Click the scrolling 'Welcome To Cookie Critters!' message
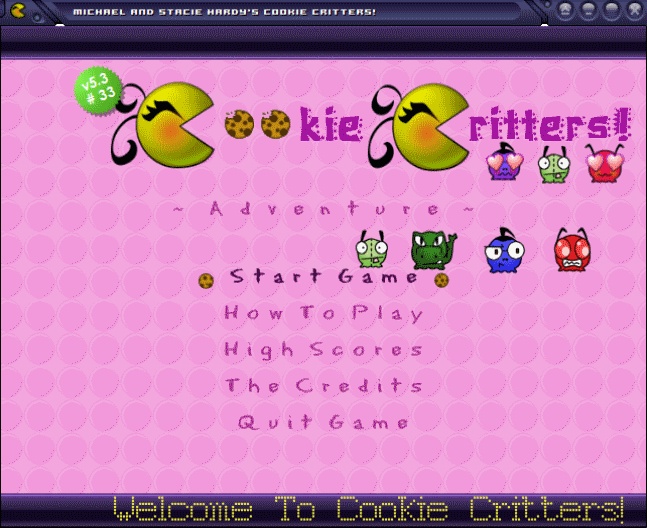The width and height of the screenshot is (647, 528). coord(368,509)
